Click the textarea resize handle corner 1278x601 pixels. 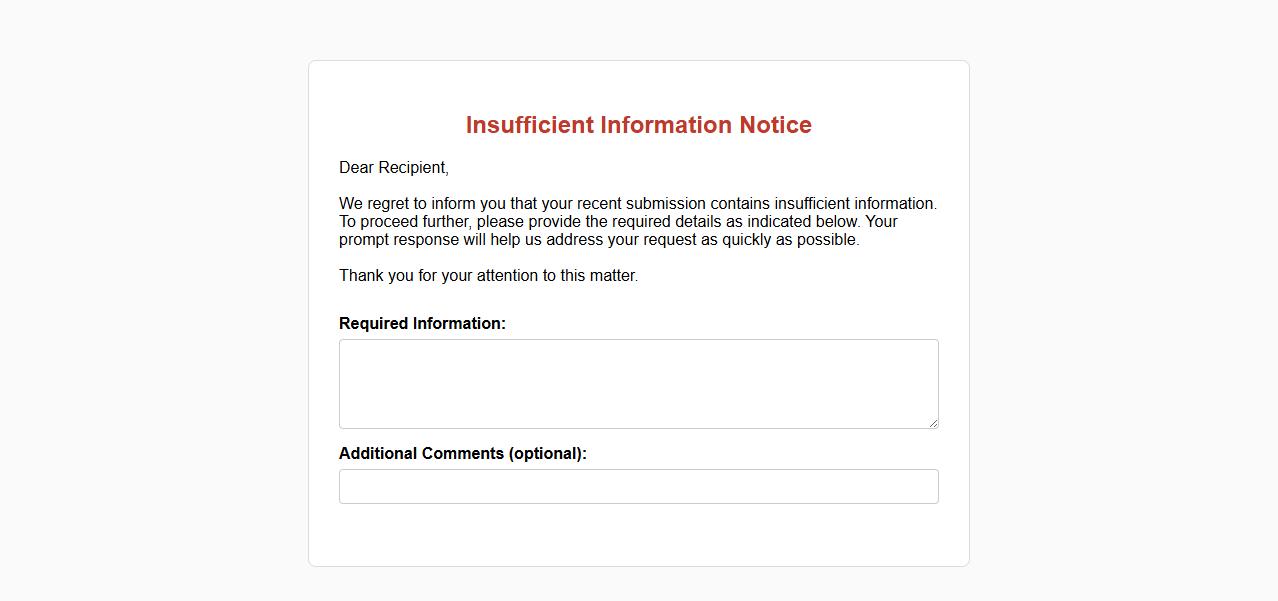click(x=933, y=423)
